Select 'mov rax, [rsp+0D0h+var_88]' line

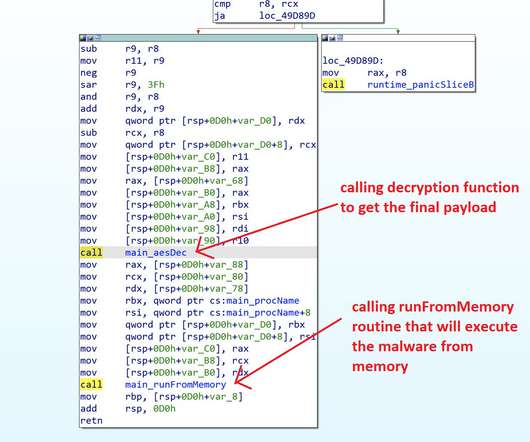(165, 265)
